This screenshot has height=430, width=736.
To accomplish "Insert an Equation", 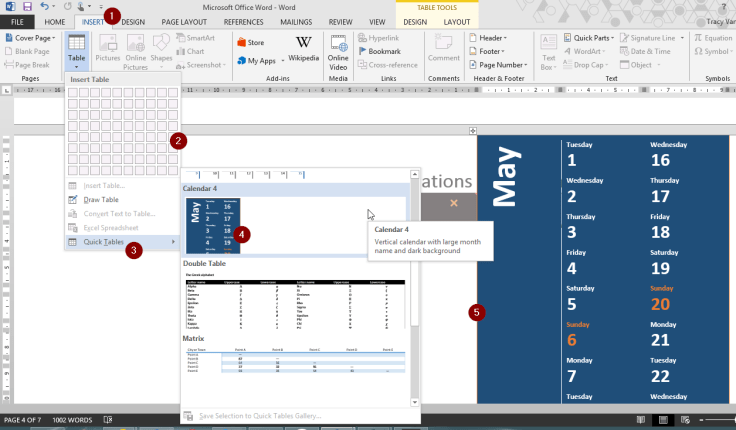I will [713, 38].
